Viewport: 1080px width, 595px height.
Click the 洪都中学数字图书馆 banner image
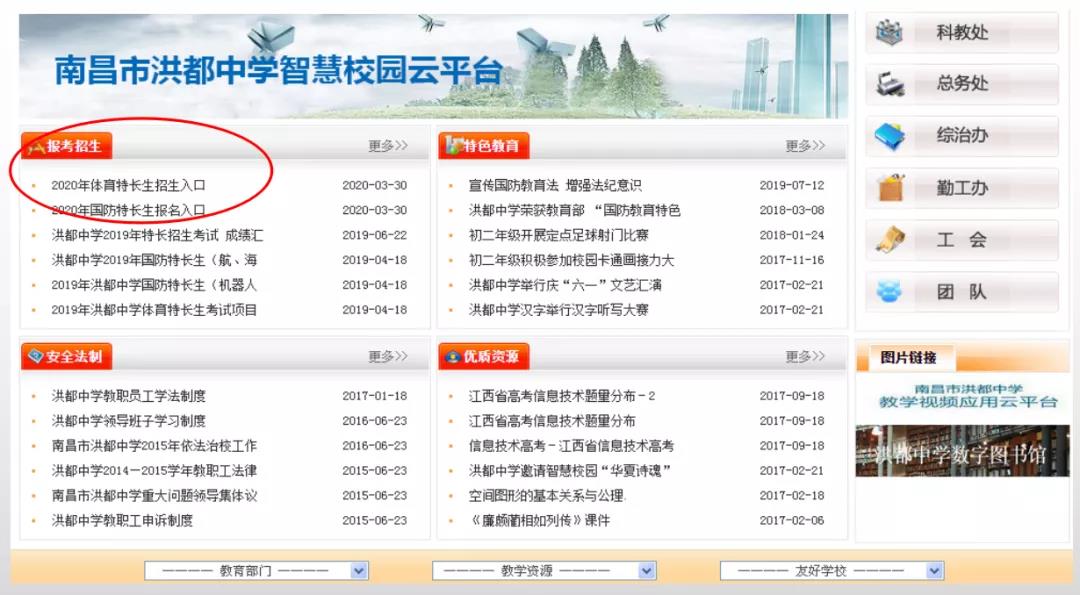coord(962,451)
